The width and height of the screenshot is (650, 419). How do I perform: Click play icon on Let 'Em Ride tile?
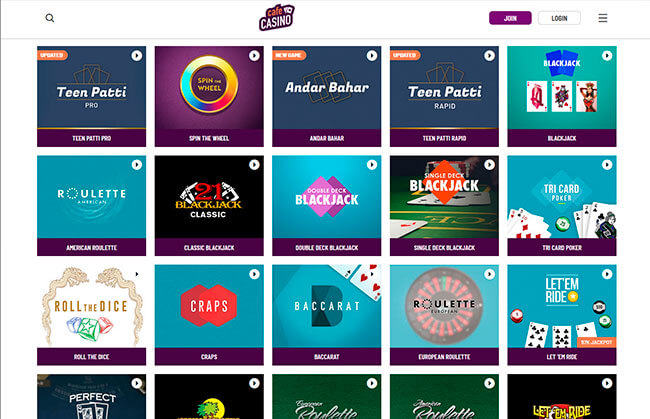tap(607, 274)
